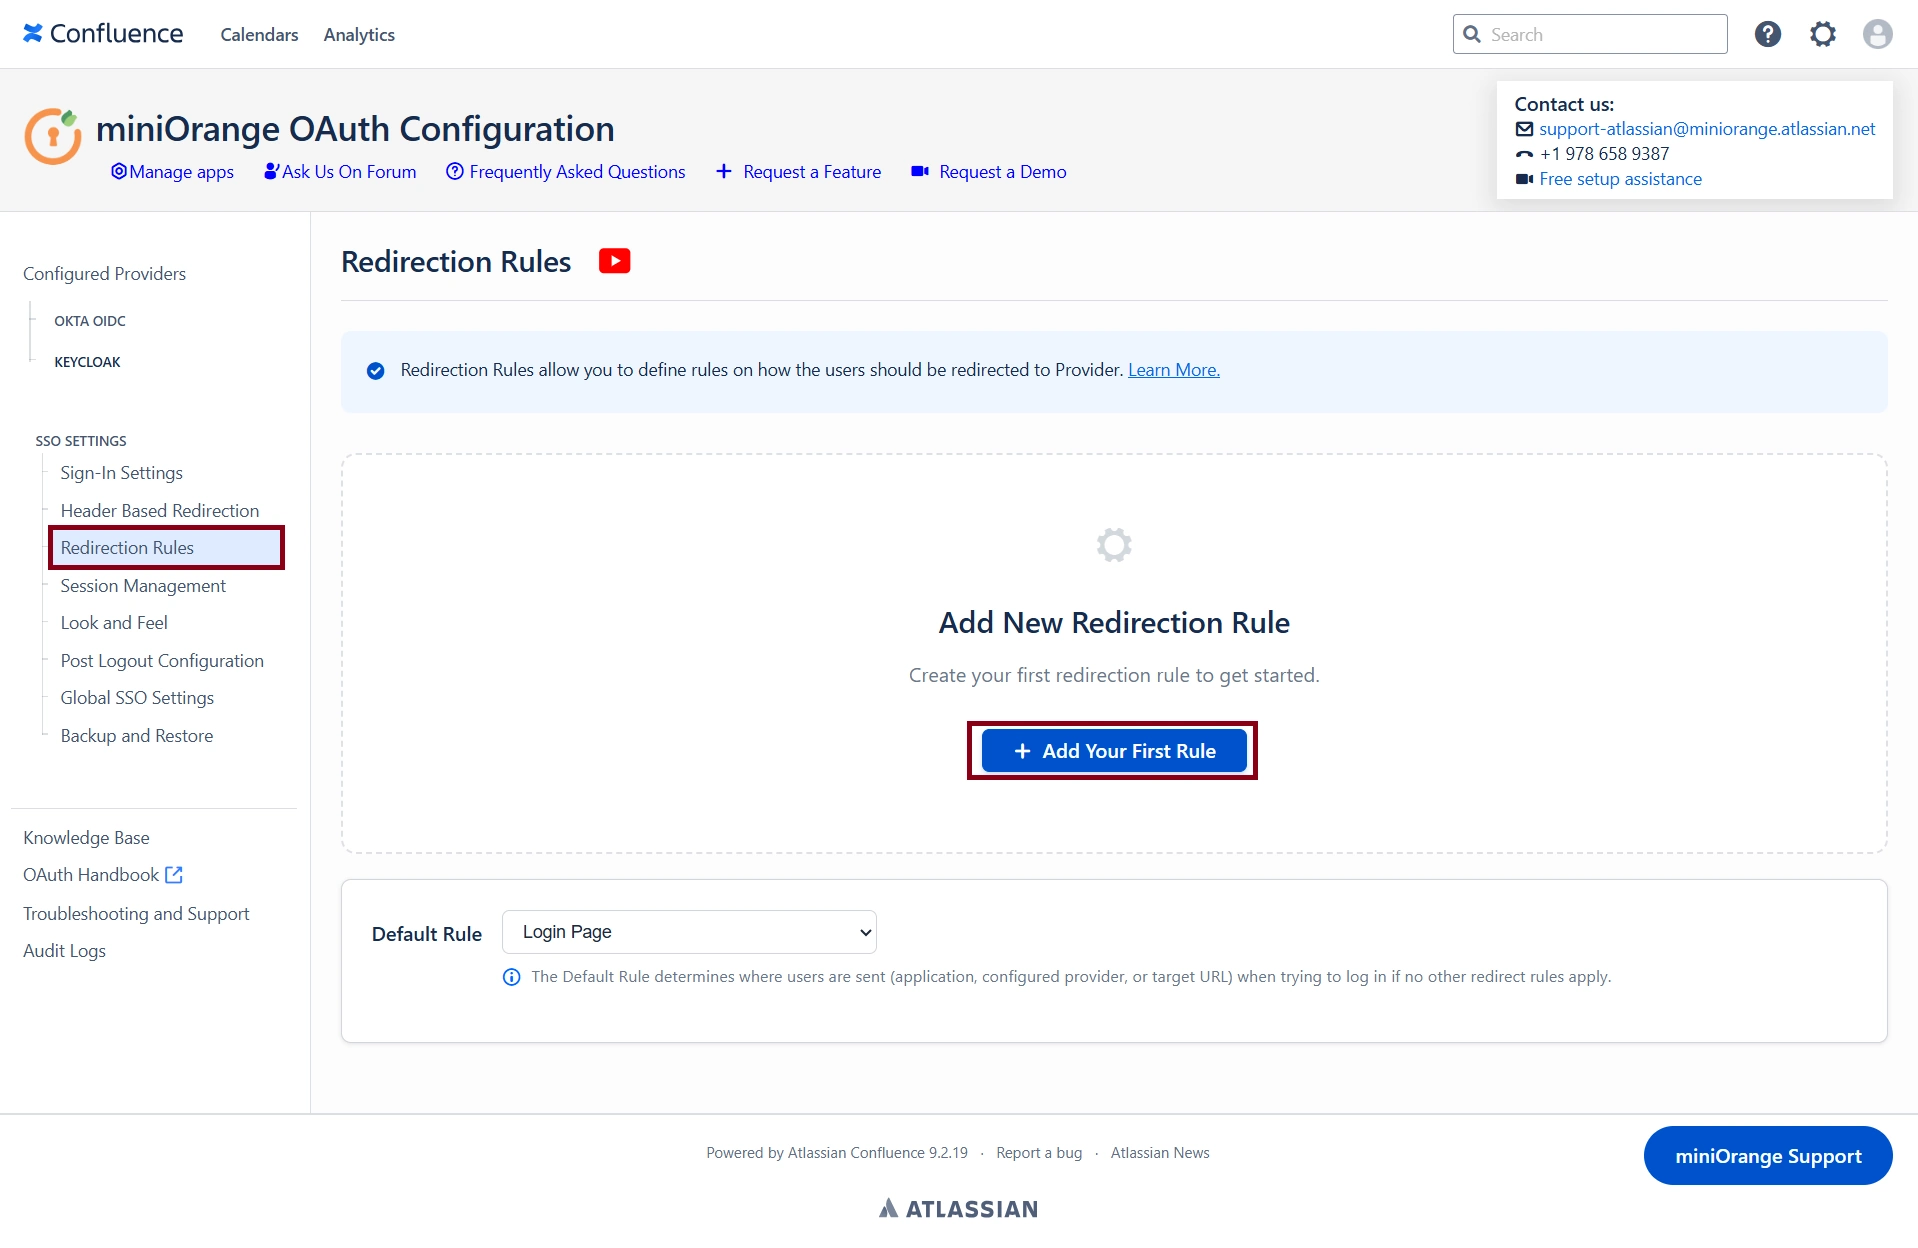Click the Confluence logo
Image resolution: width=1918 pixels, height=1248 pixels.
pos(103,34)
